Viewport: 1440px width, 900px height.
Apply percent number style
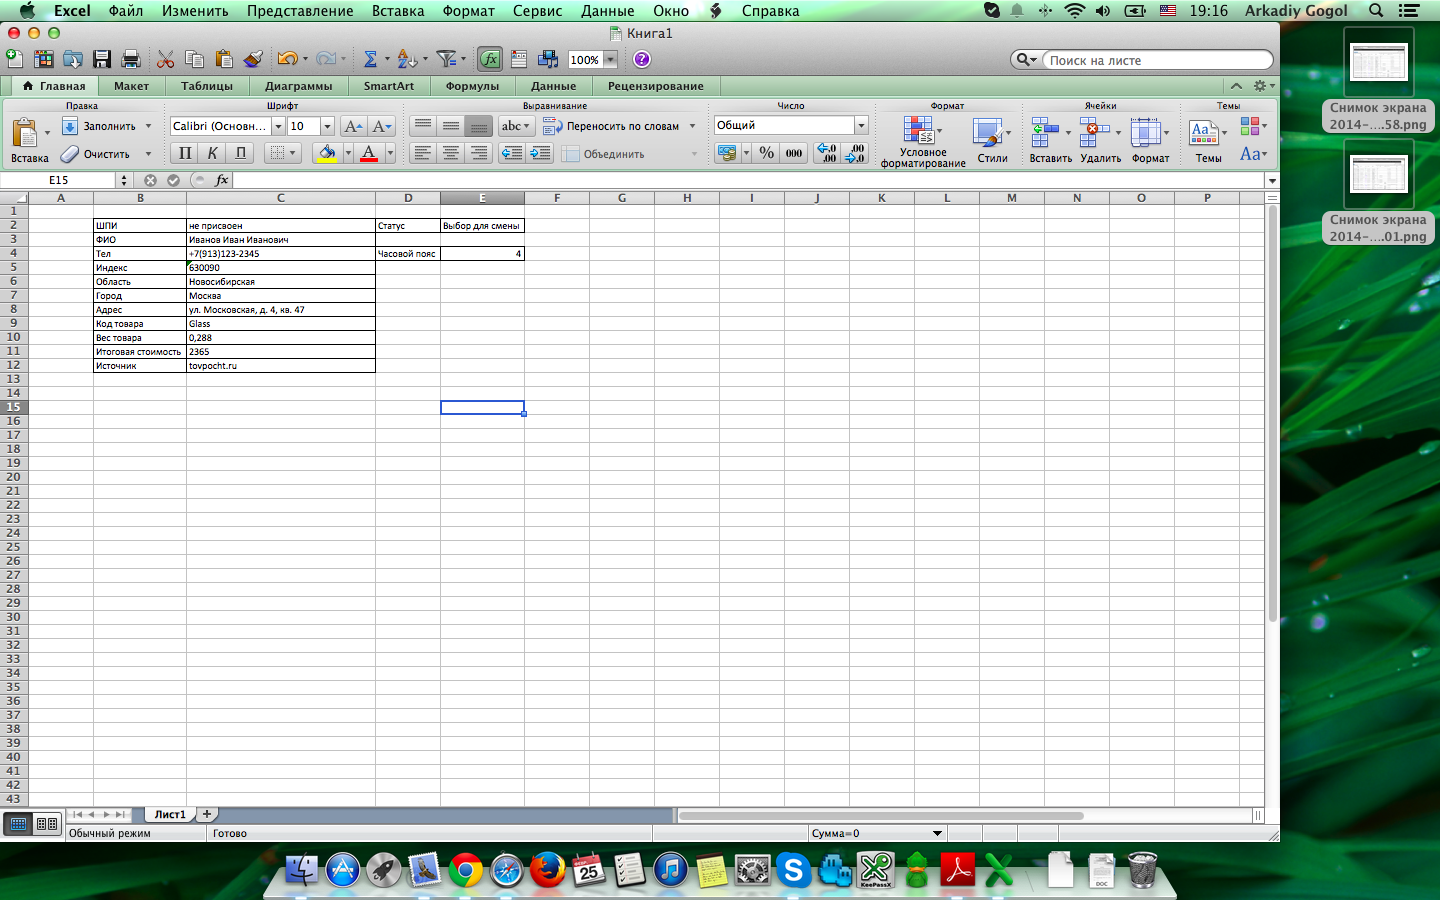click(x=766, y=153)
